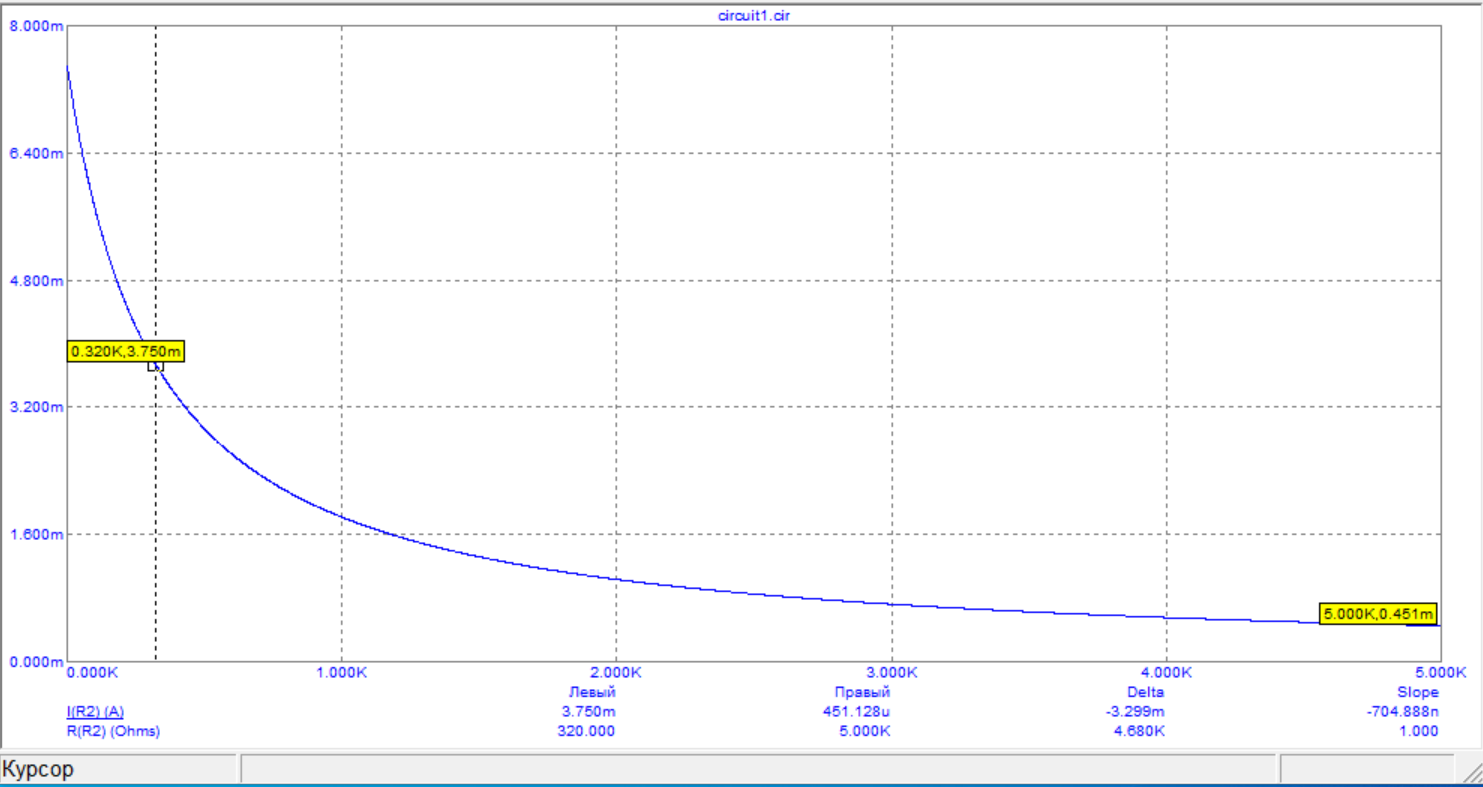The height and width of the screenshot is (787, 1483).
Task: Click the Левый column header
Action: [591, 692]
